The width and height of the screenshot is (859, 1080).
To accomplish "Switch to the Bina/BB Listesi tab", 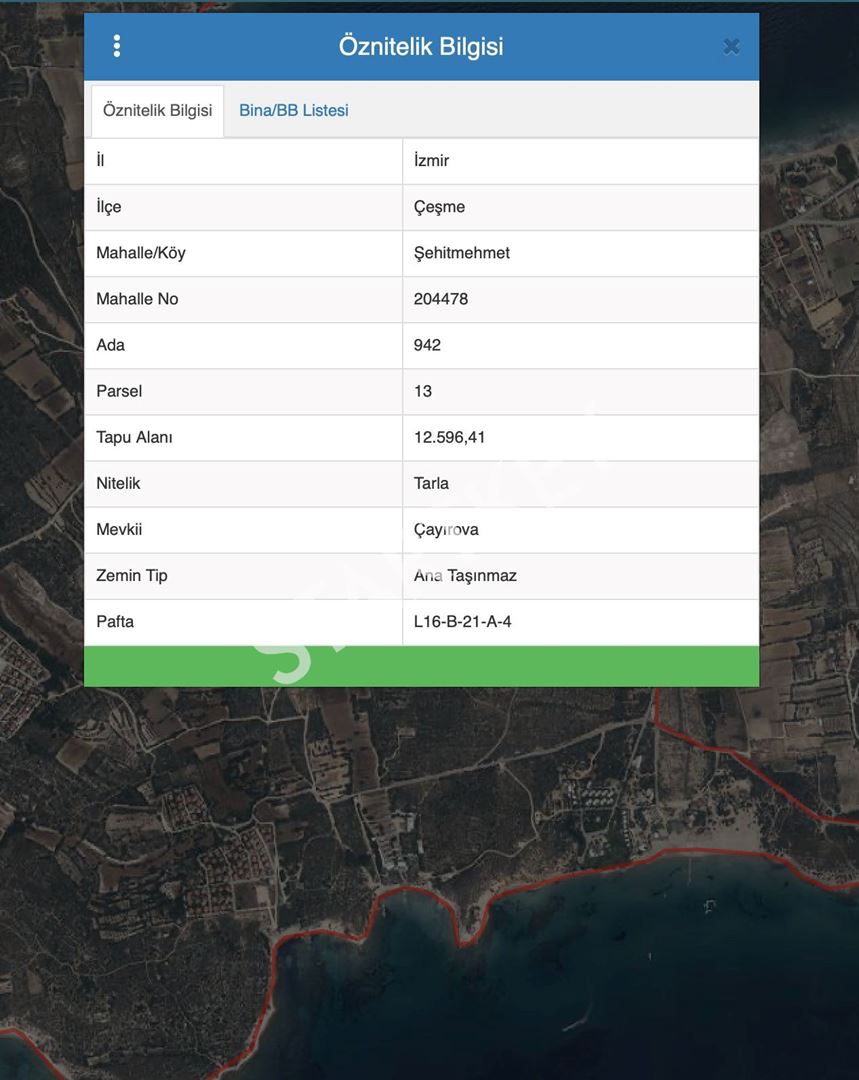I will coord(293,110).
